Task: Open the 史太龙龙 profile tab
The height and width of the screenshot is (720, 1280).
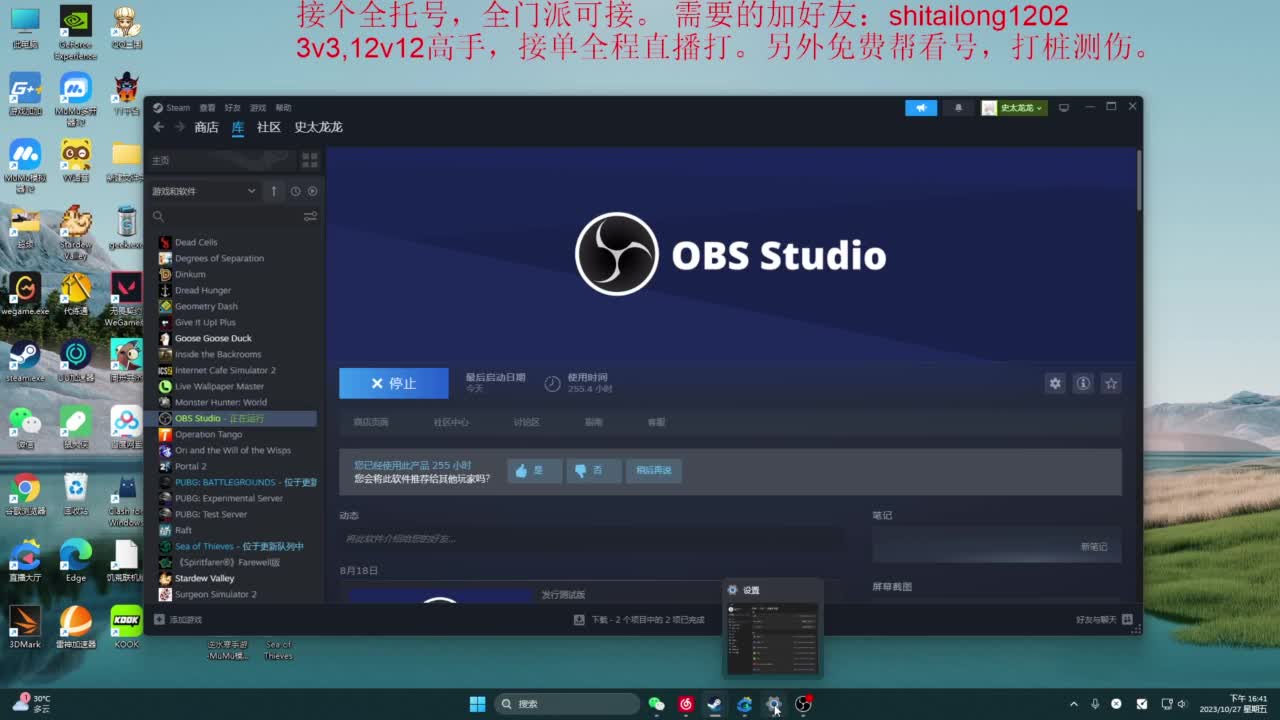Action: coord(318,127)
